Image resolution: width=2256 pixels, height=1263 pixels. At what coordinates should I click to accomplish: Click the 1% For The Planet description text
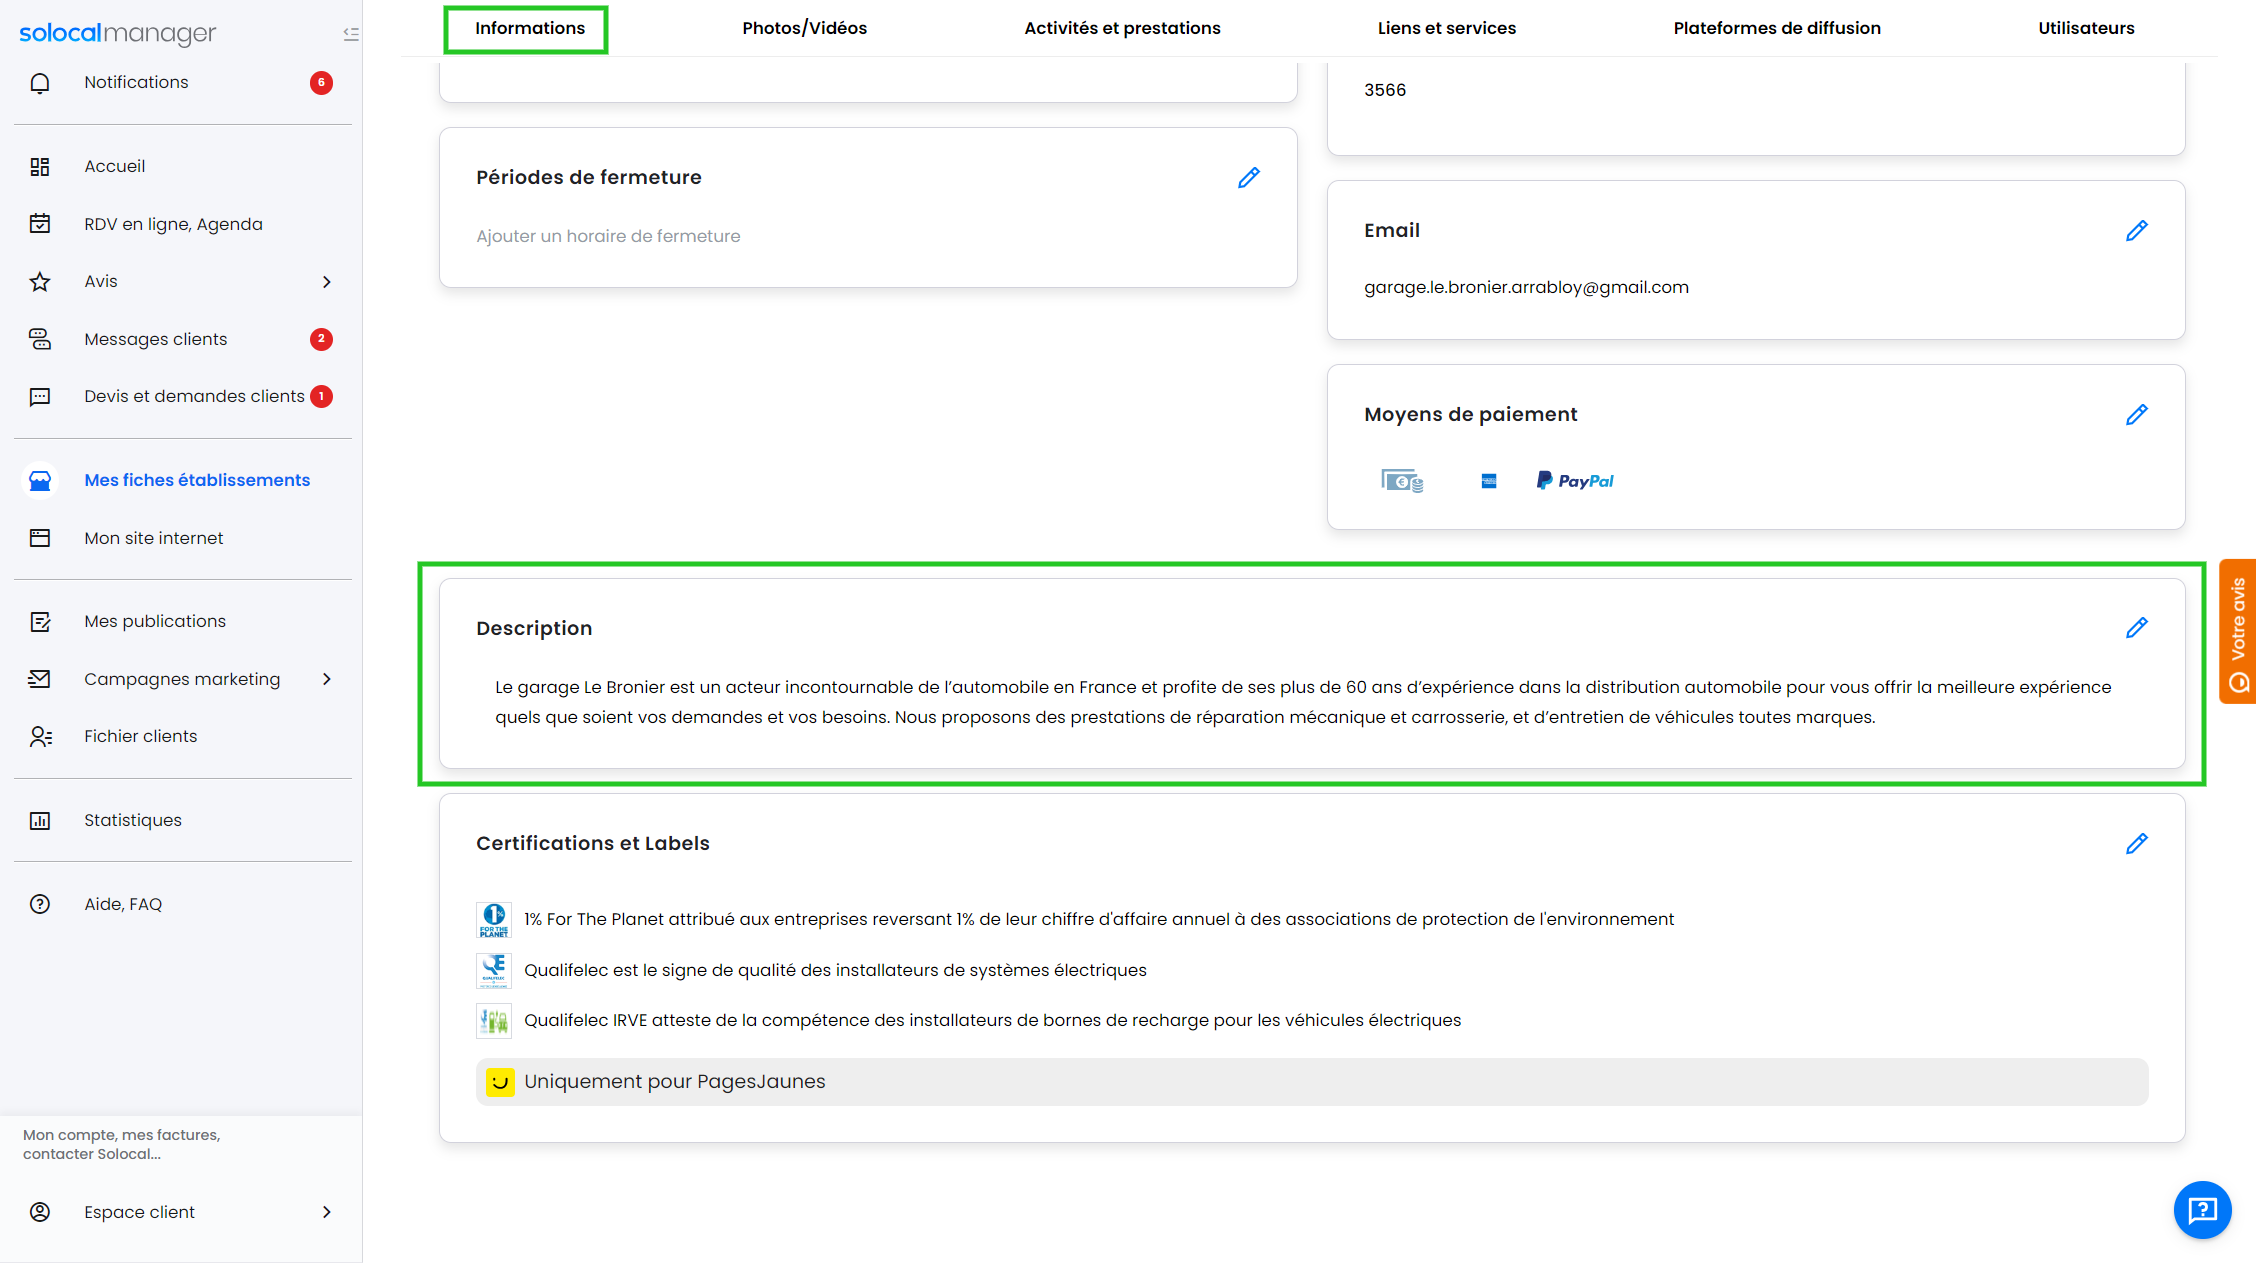coord(1098,920)
